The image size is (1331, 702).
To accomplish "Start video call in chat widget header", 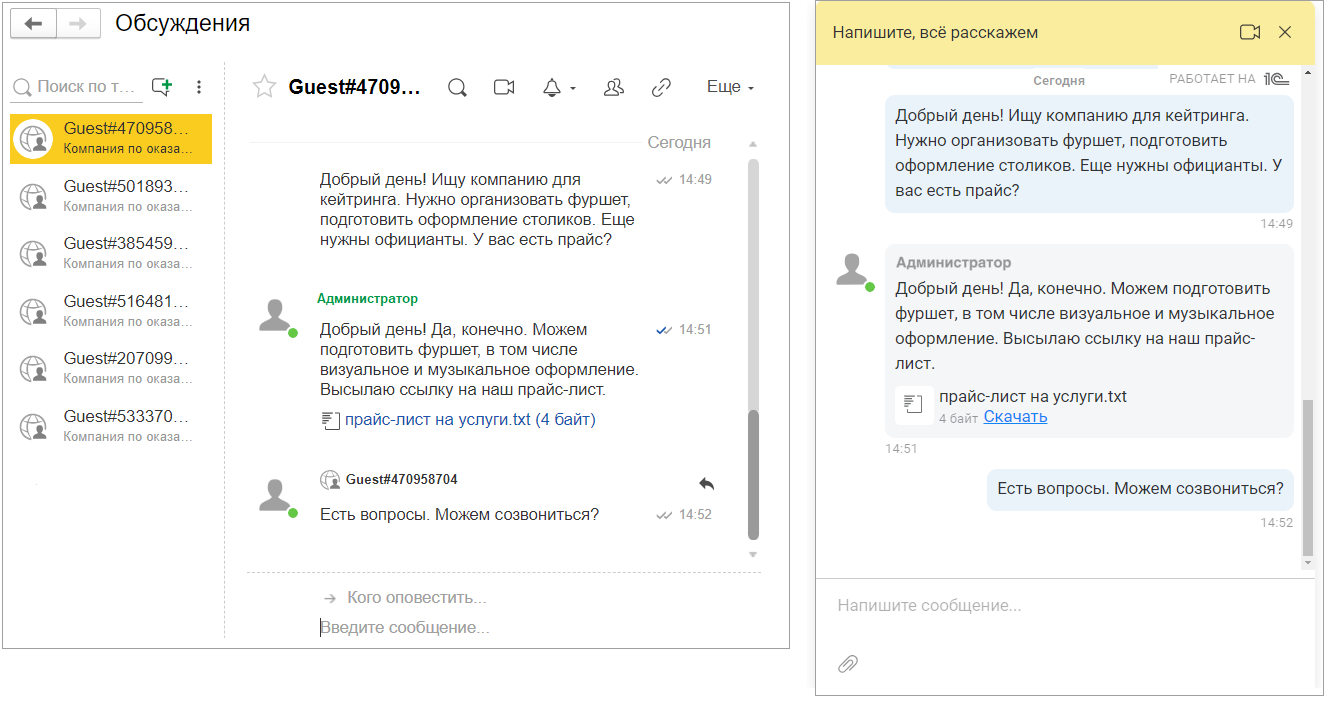I will coord(1249,33).
